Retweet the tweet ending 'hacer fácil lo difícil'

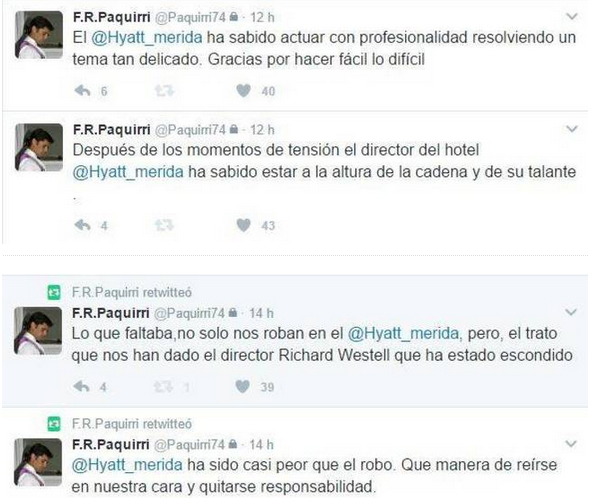coord(164,91)
